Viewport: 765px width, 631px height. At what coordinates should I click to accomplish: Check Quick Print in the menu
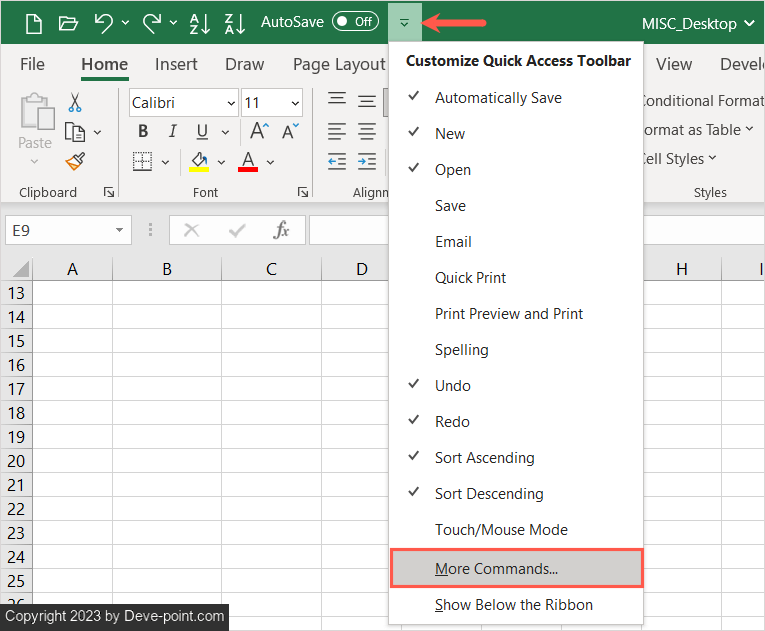pyautogui.click(x=470, y=278)
